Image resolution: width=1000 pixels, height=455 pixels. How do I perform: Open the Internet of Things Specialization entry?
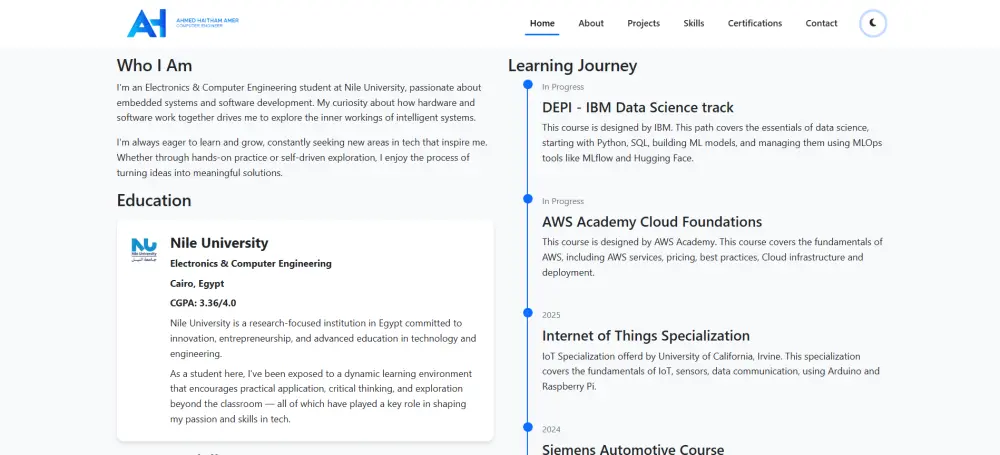[x=646, y=336]
